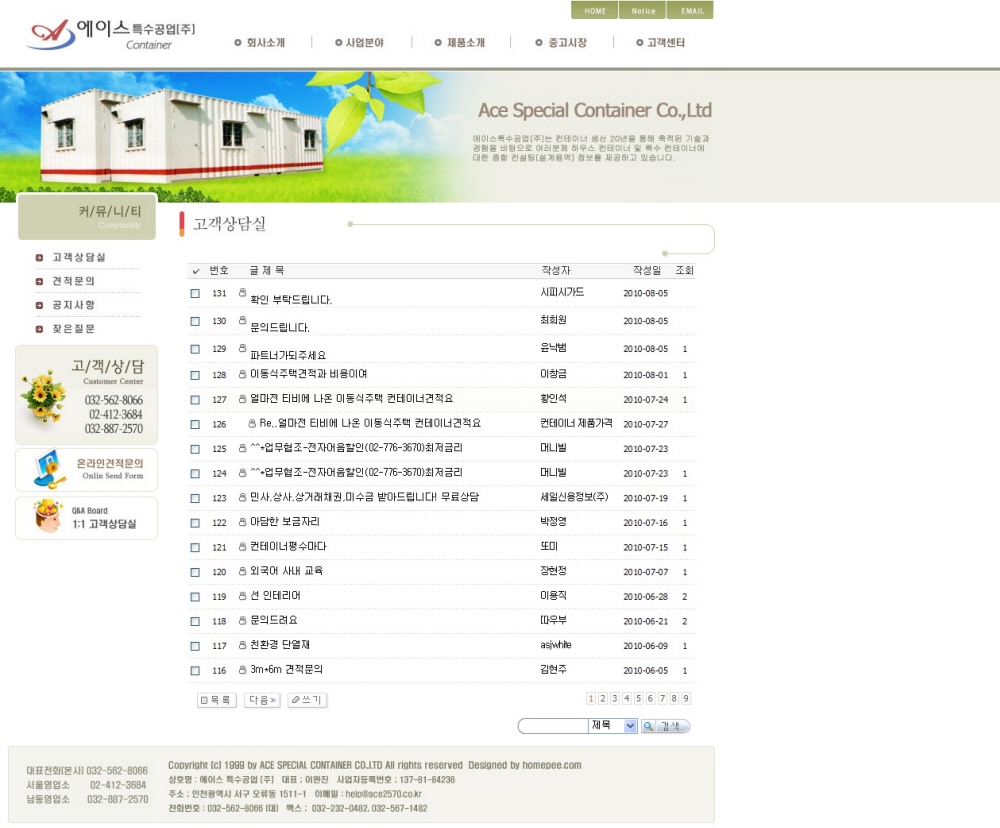
Task: Open the 회사소개 menu item
Action: [260, 42]
